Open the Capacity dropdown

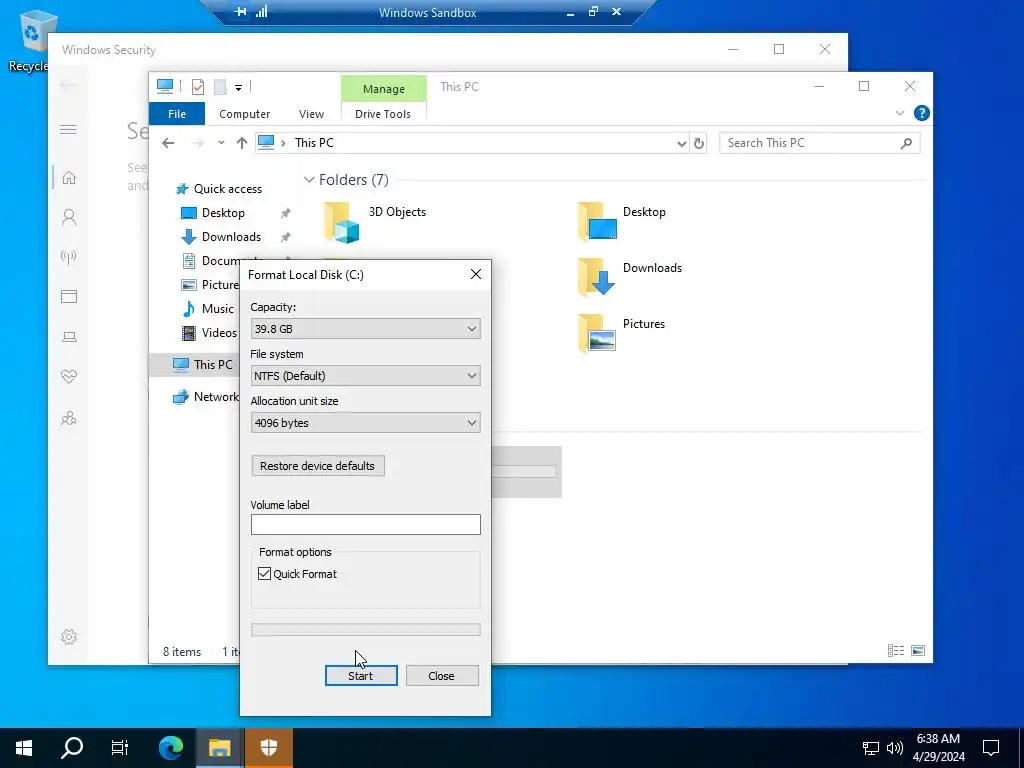366,328
